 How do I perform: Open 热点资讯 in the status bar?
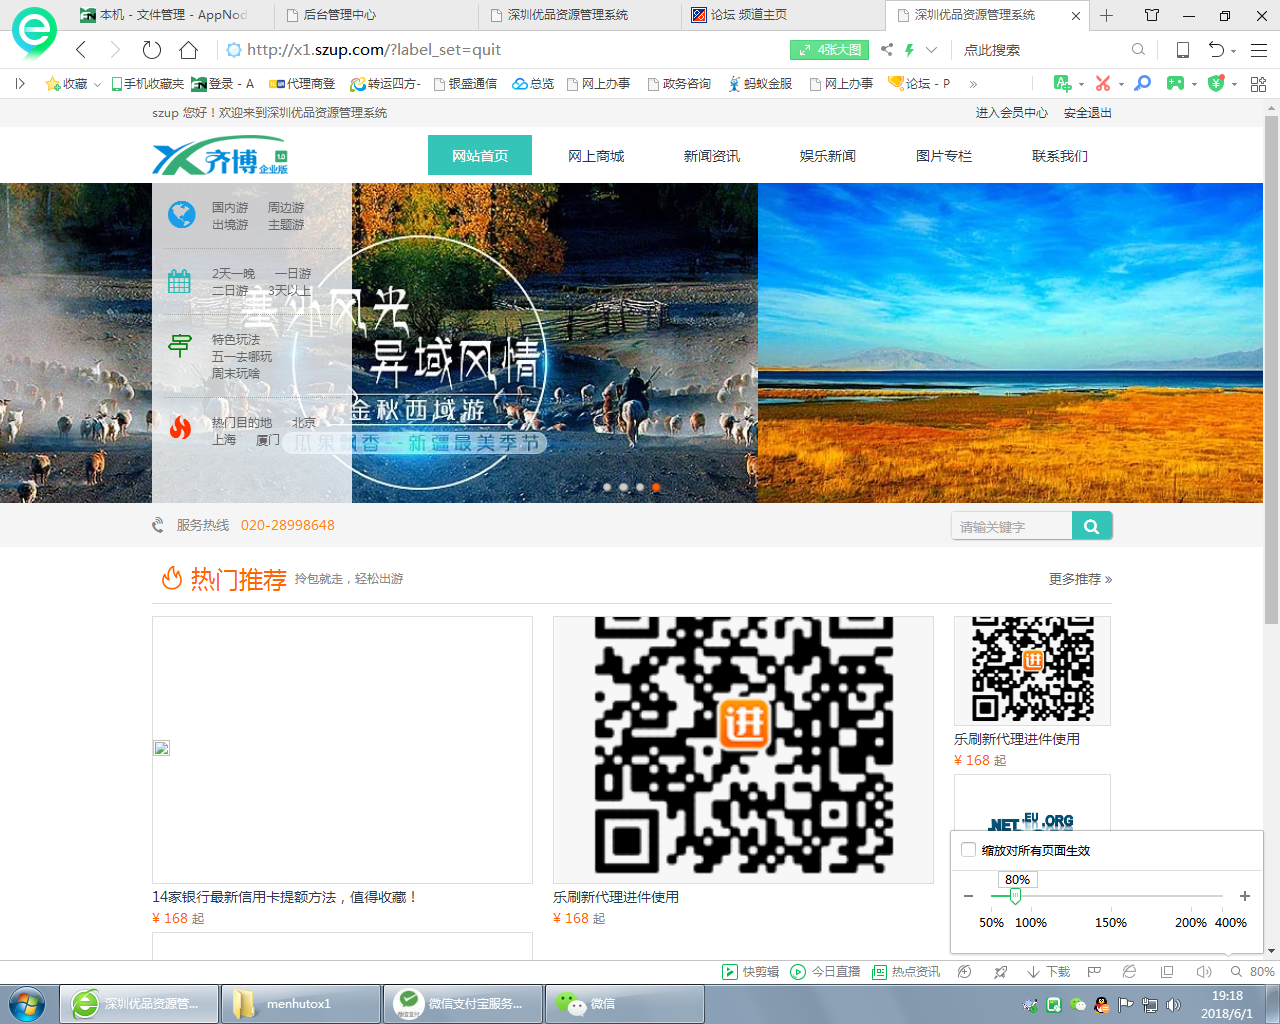[906, 972]
